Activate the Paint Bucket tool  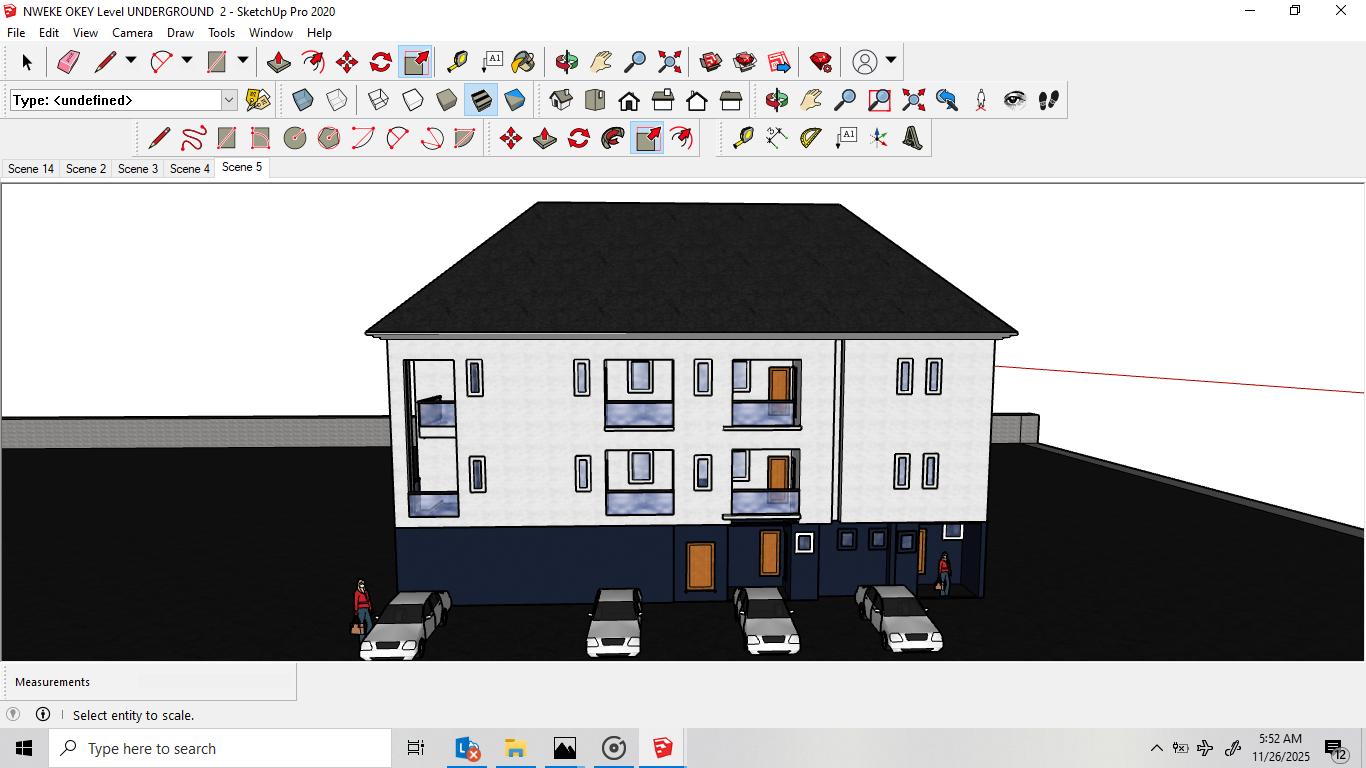pyautogui.click(x=523, y=62)
